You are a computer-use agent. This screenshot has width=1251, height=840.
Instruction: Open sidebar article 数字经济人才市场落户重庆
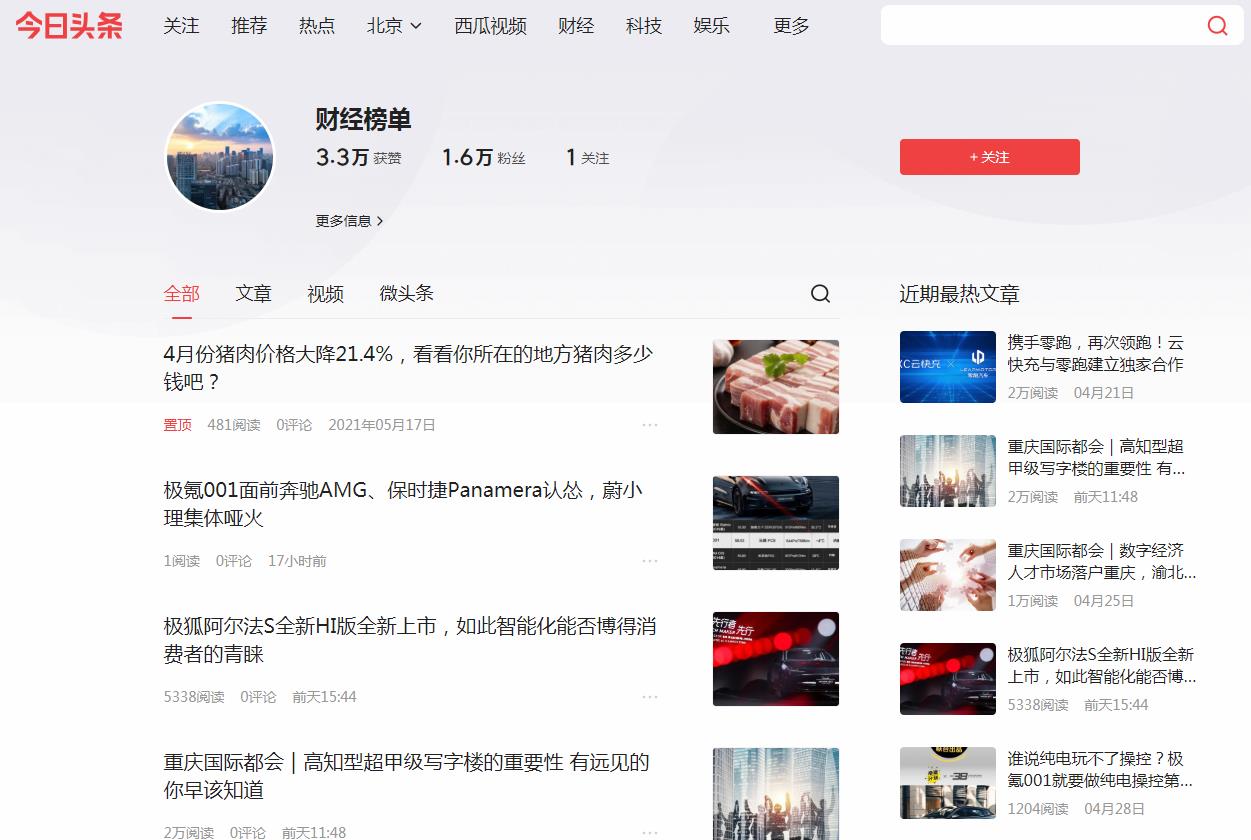pyautogui.click(x=1102, y=561)
